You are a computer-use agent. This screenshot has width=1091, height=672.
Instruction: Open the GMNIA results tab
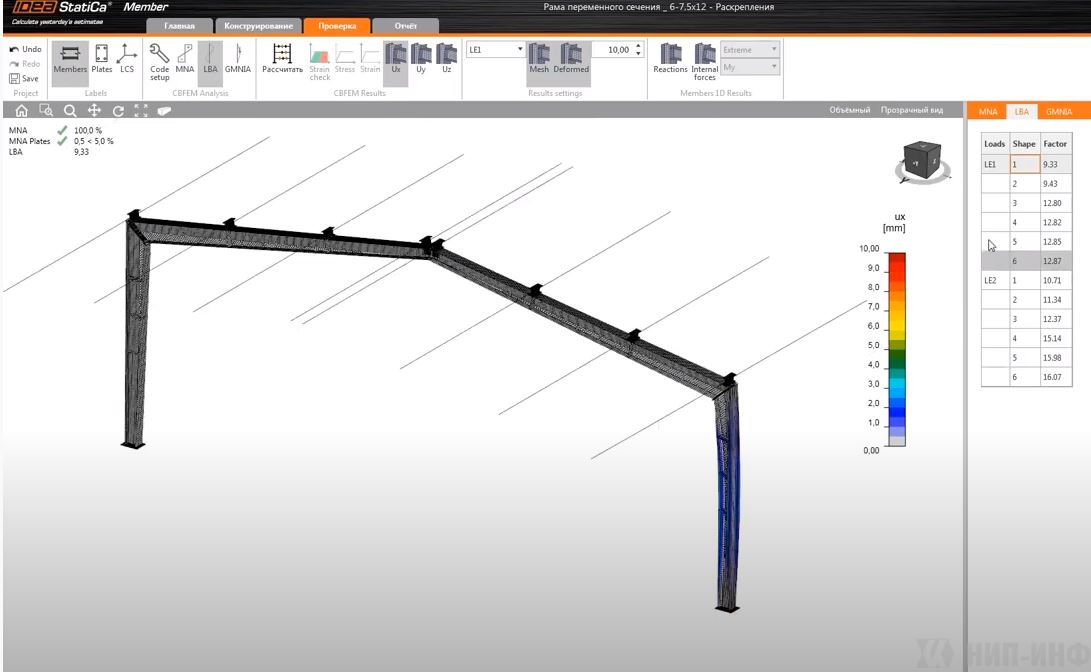coord(1059,112)
